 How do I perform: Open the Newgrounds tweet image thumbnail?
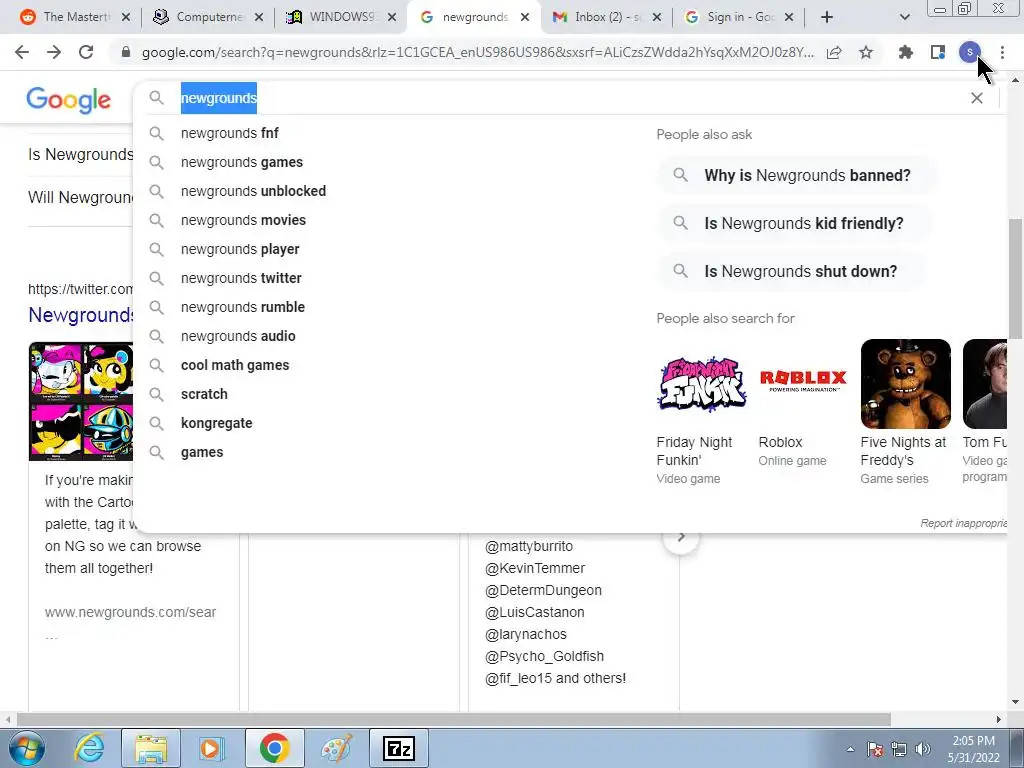pyautogui.click(x=81, y=401)
